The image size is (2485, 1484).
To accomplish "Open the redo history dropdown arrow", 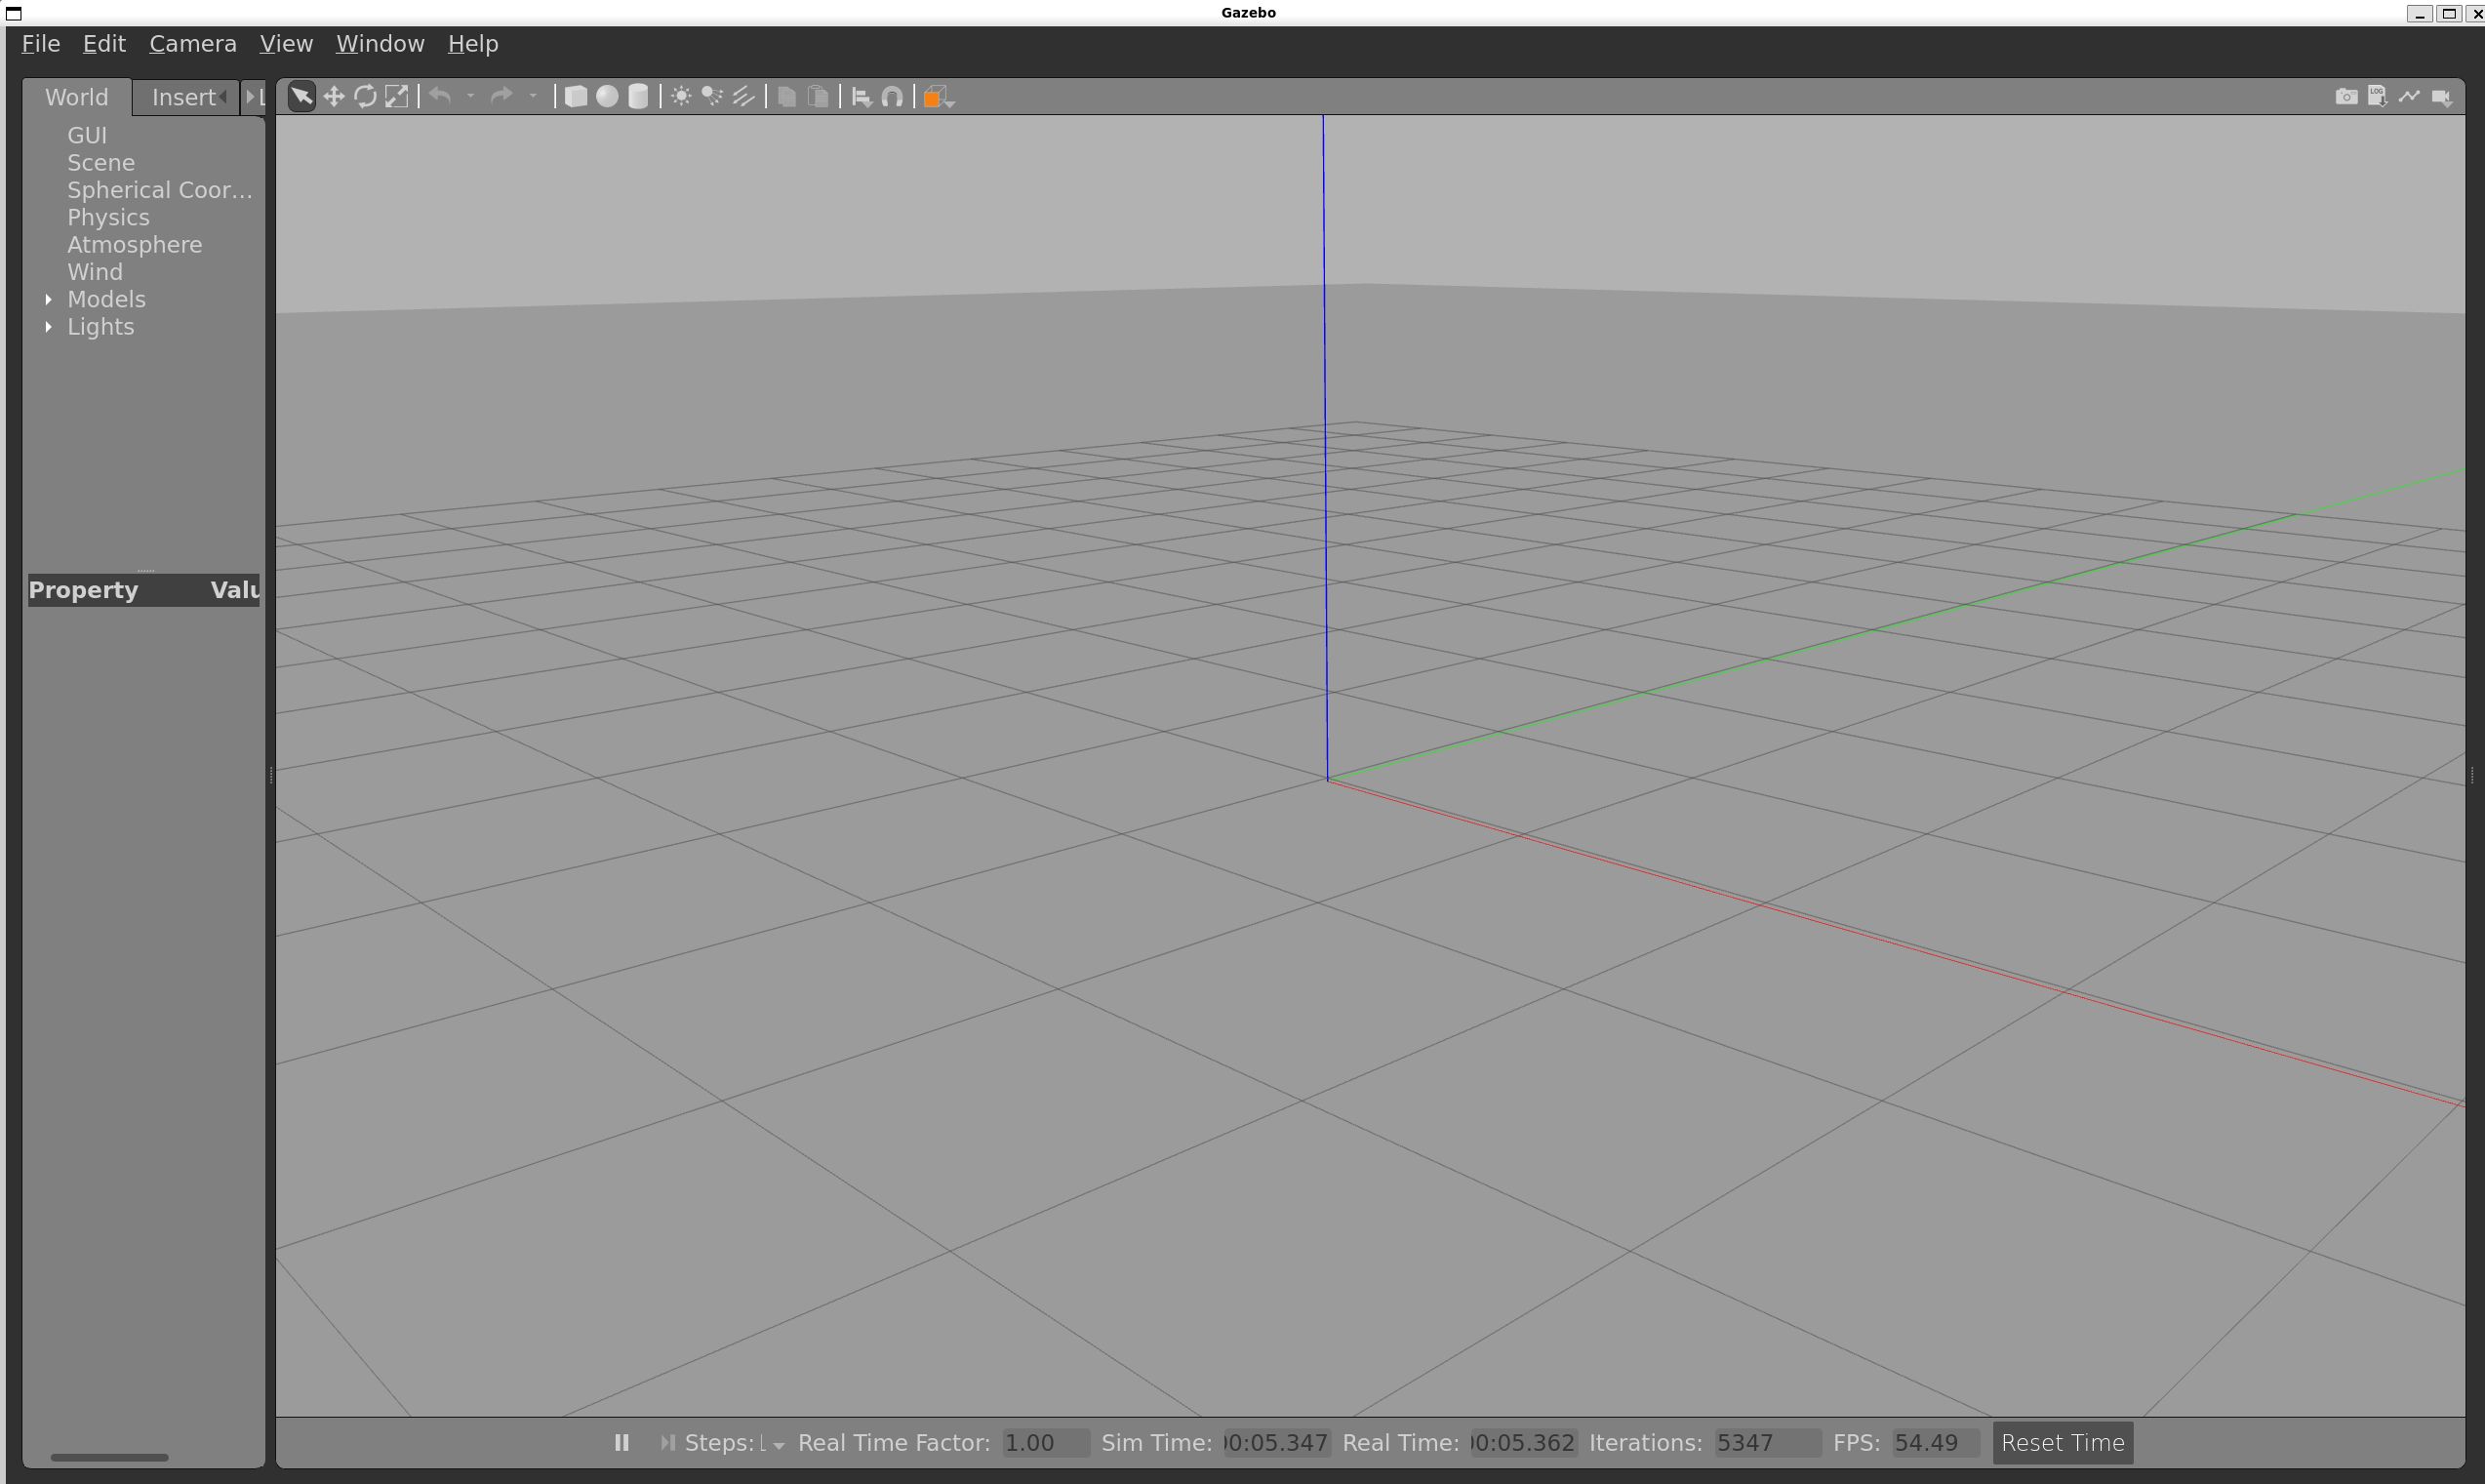I will click(533, 96).
